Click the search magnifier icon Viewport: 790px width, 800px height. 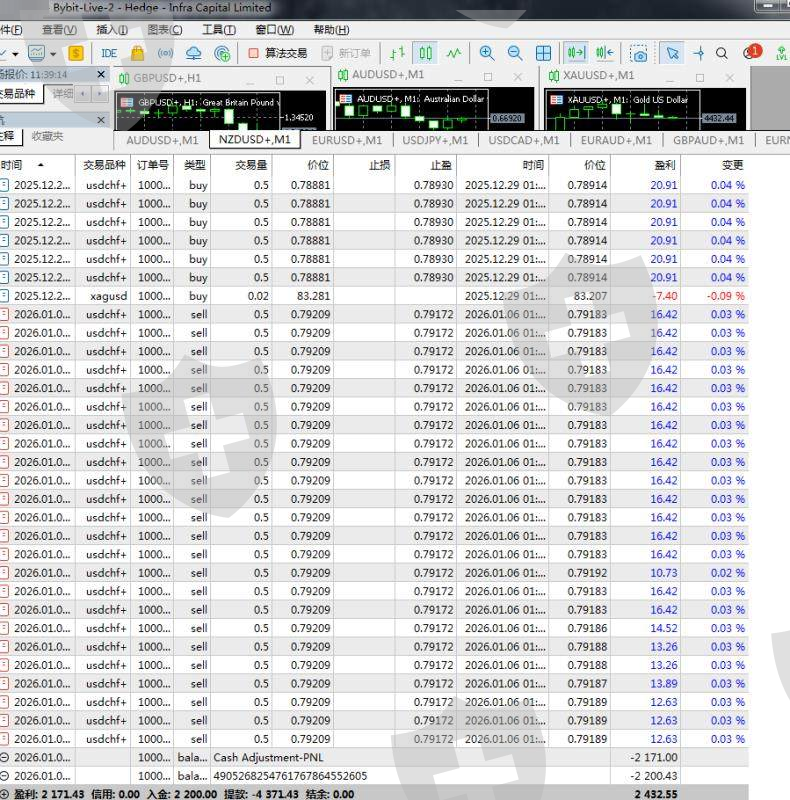click(722, 53)
